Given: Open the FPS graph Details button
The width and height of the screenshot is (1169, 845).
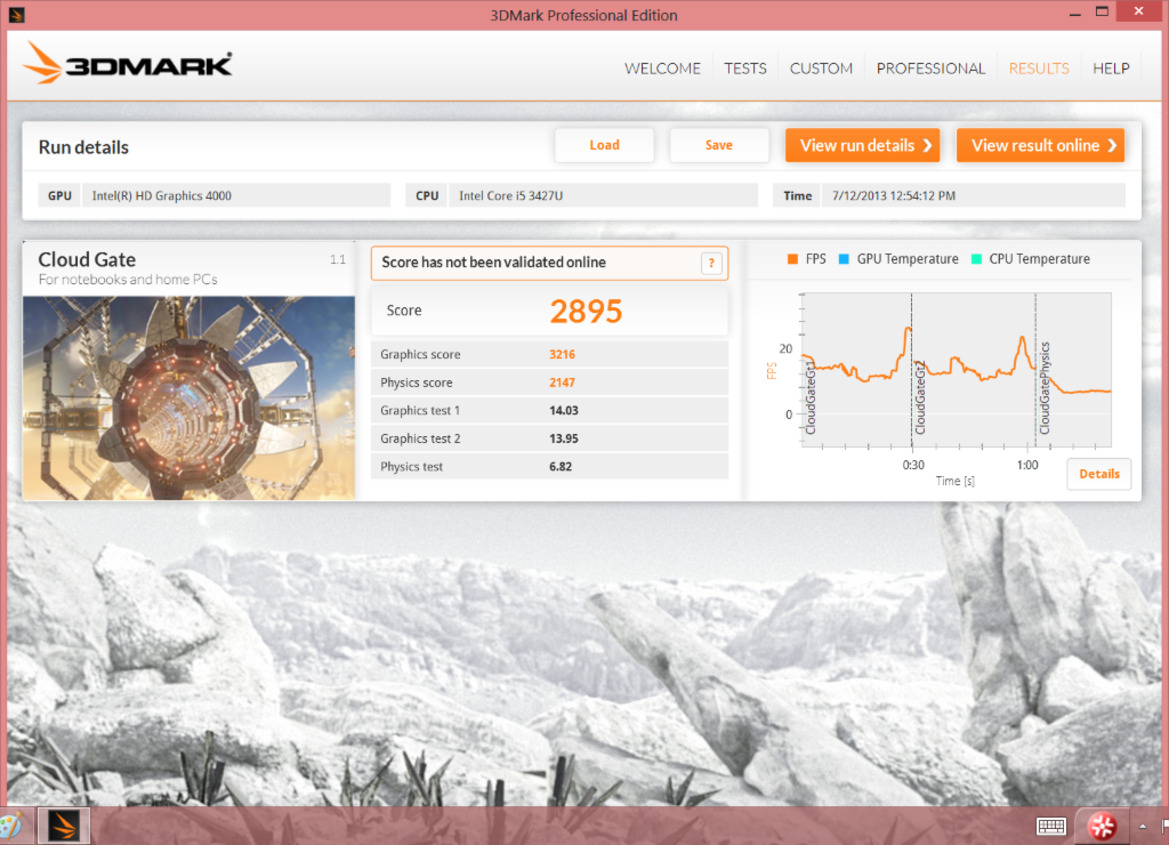Looking at the screenshot, I should (1099, 474).
